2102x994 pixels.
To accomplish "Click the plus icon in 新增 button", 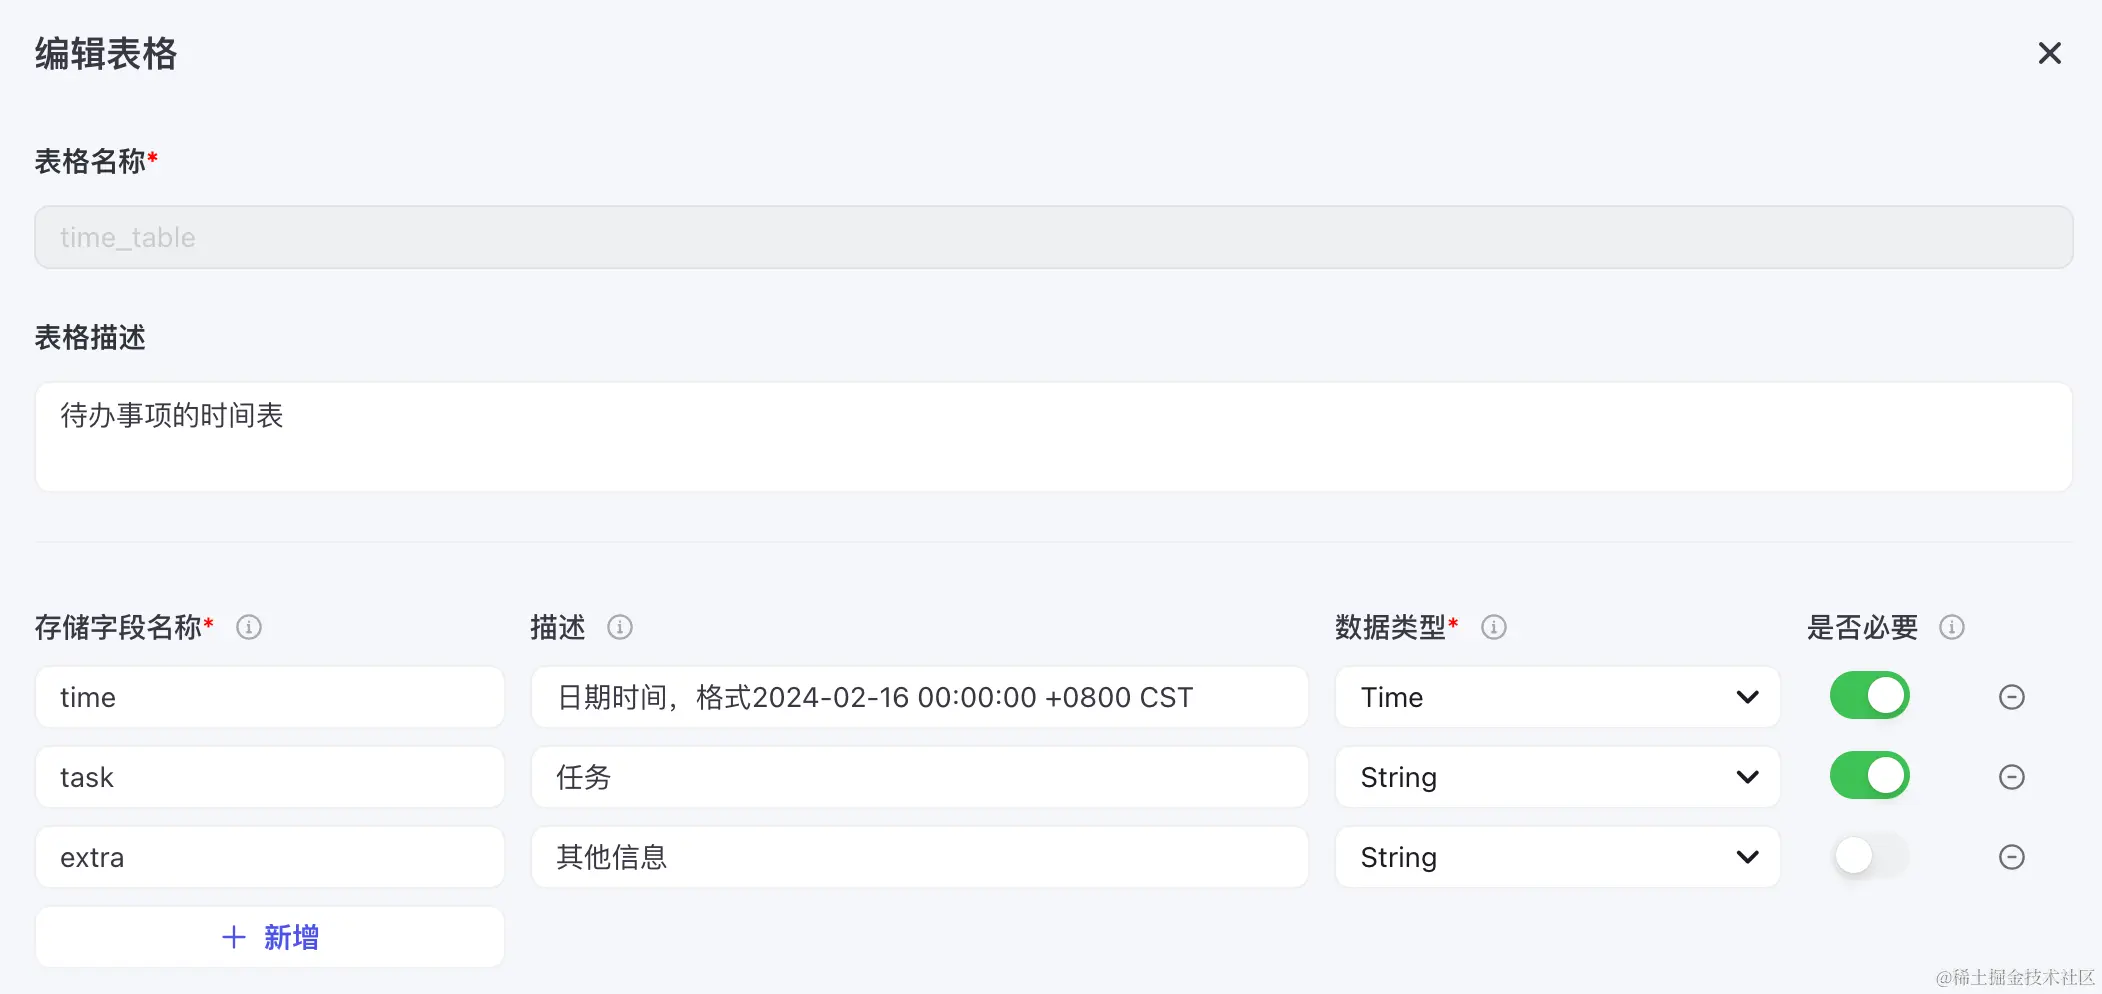I will pos(233,937).
